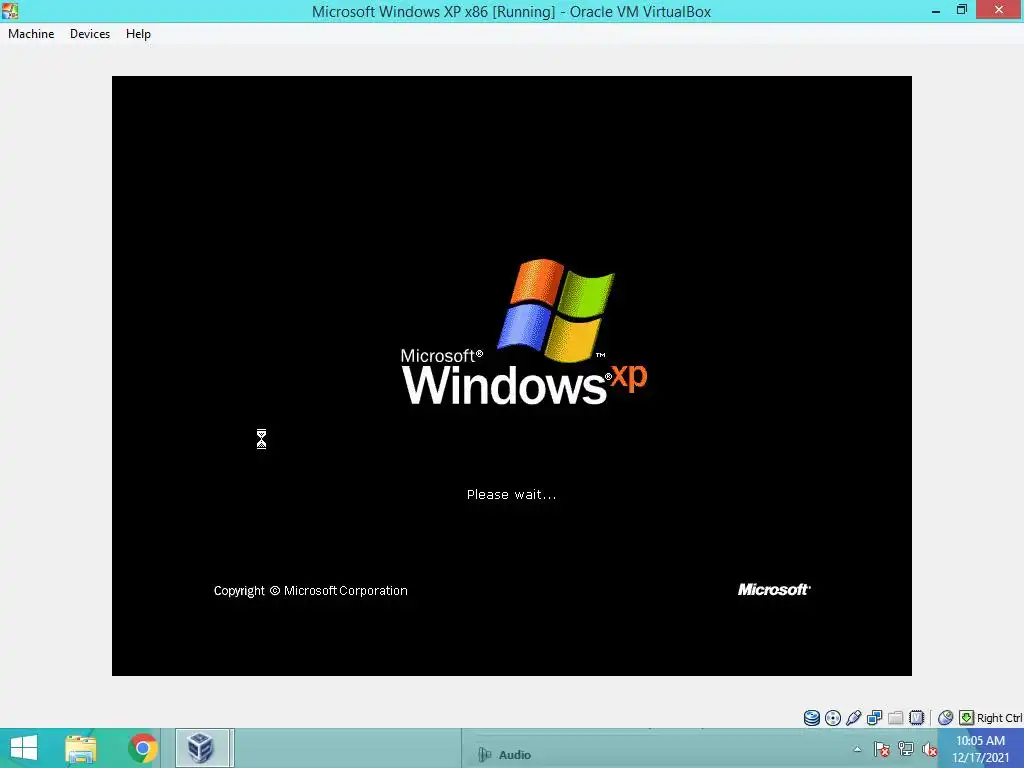Click the muted volume speaker tray icon
1024x768 pixels.
point(929,749)
